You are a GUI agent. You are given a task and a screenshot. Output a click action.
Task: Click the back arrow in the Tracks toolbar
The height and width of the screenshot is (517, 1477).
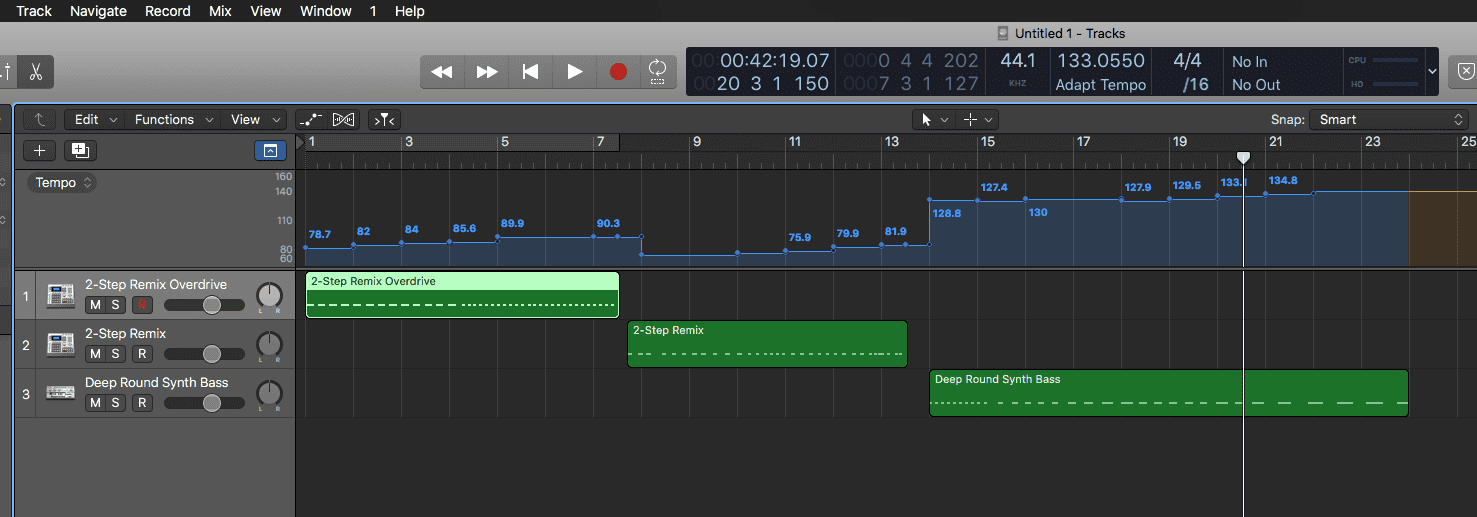tap(39, 119)
